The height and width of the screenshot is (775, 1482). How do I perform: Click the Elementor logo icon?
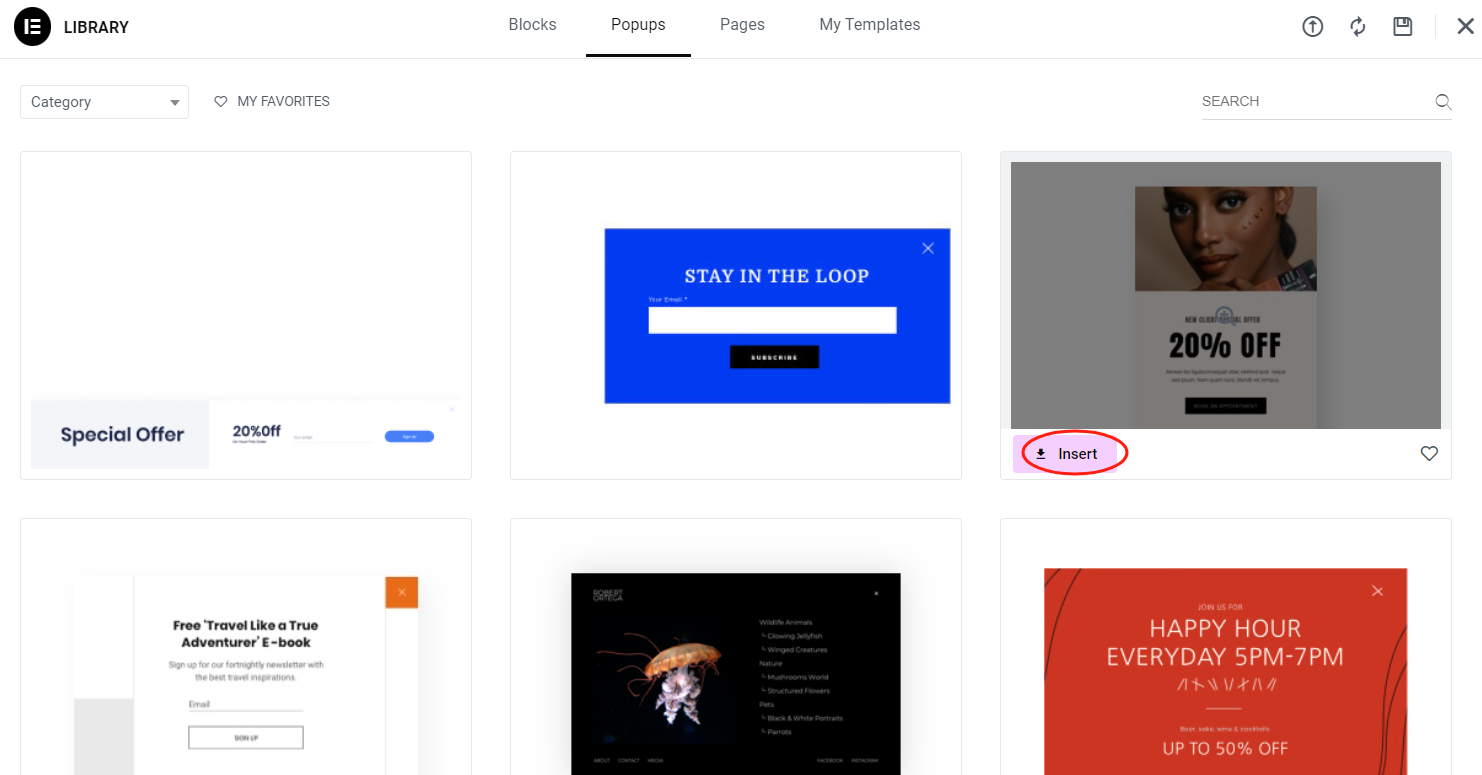[32, 27]
